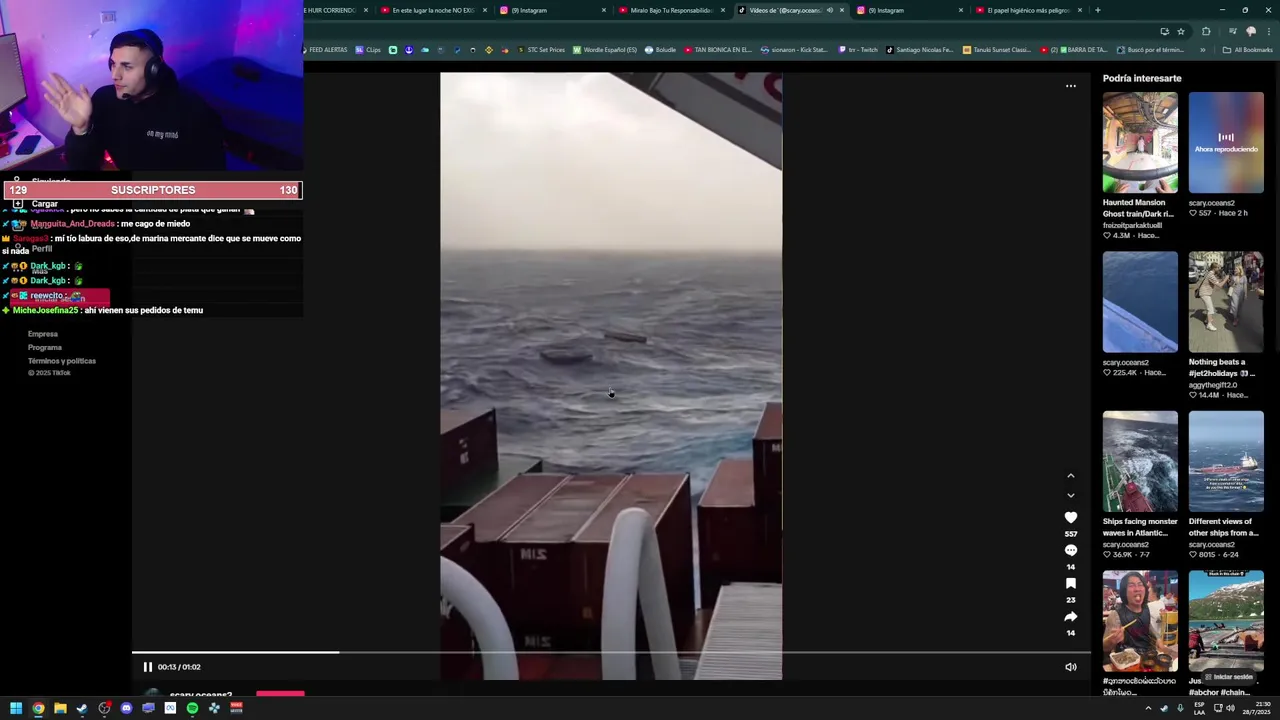1280x720 pixels.
Task: Open 'Santiago Nicolas Fe...' bookmark
Action: click(x=920, y=50)
